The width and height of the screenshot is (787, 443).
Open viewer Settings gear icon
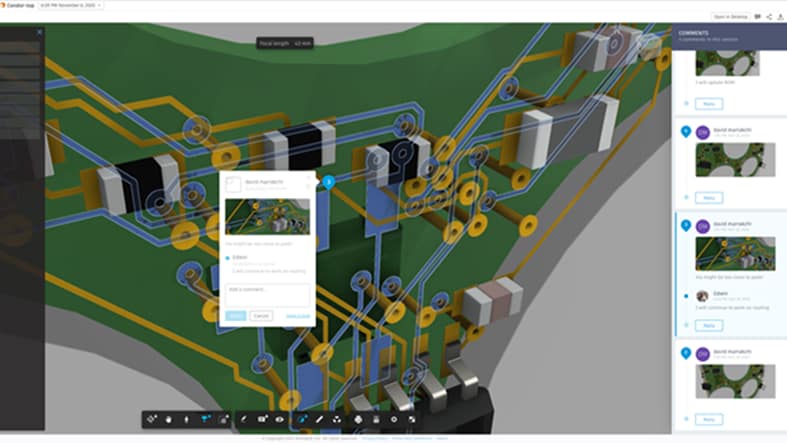tap(394, 419)
